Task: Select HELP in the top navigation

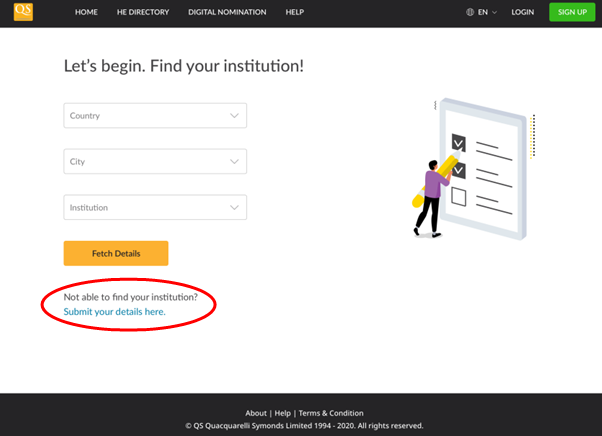Action: 294,12
